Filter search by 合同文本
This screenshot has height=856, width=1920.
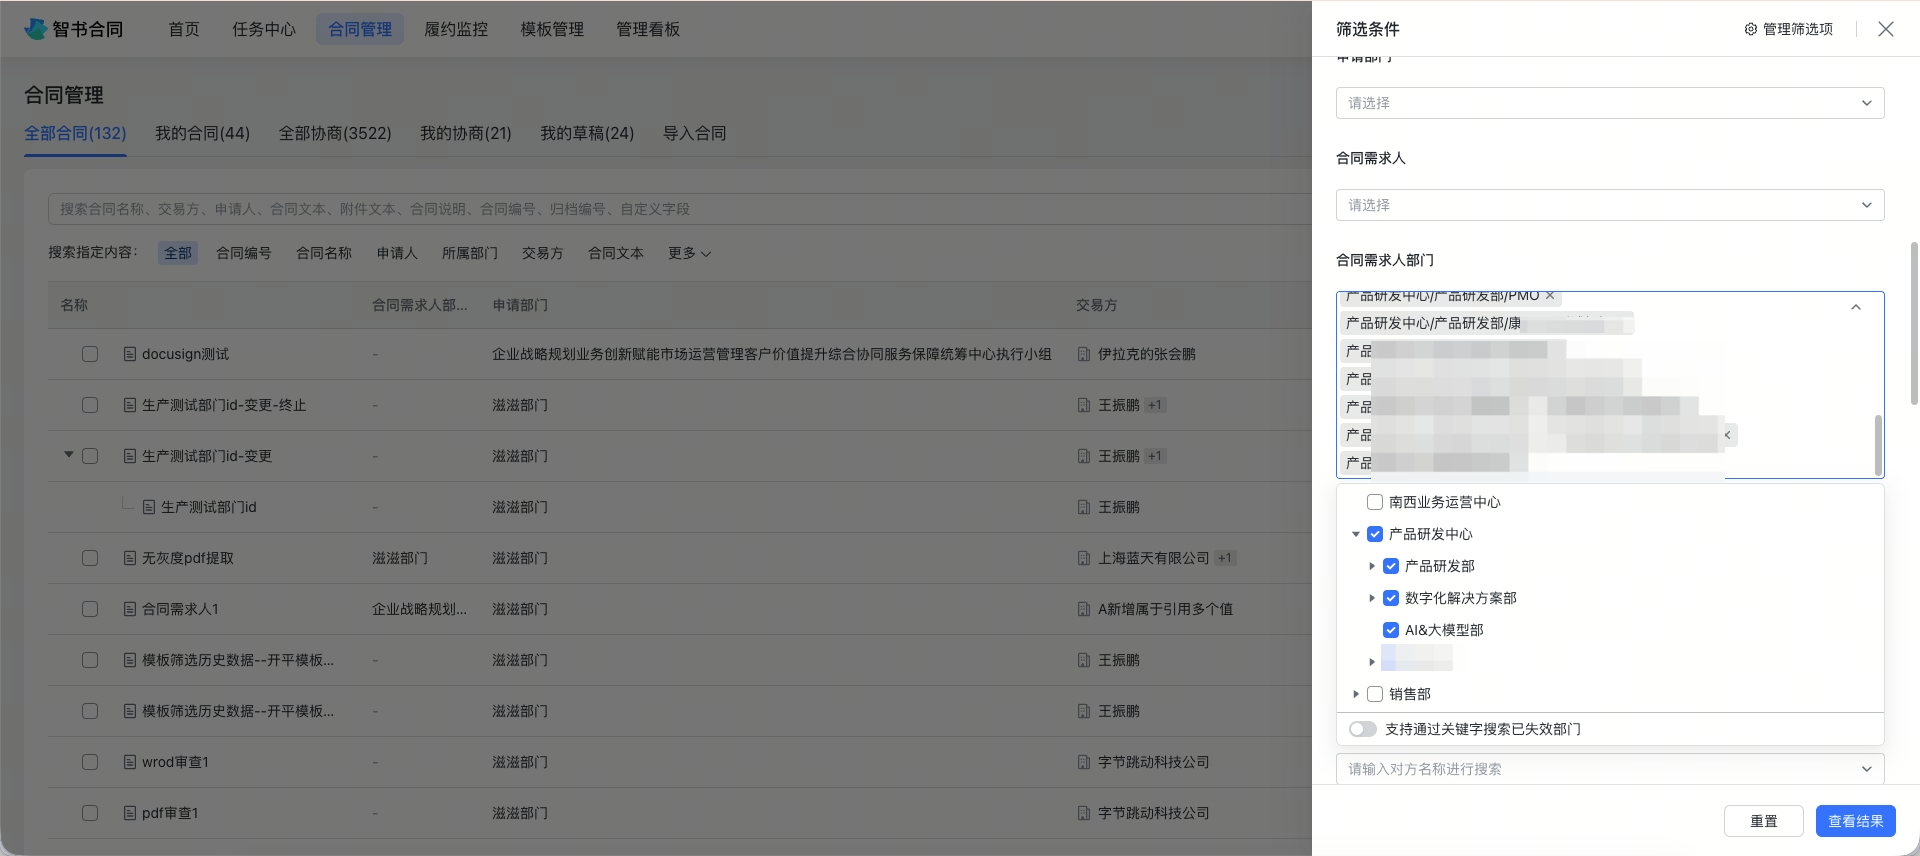click(x=615, y=253)
